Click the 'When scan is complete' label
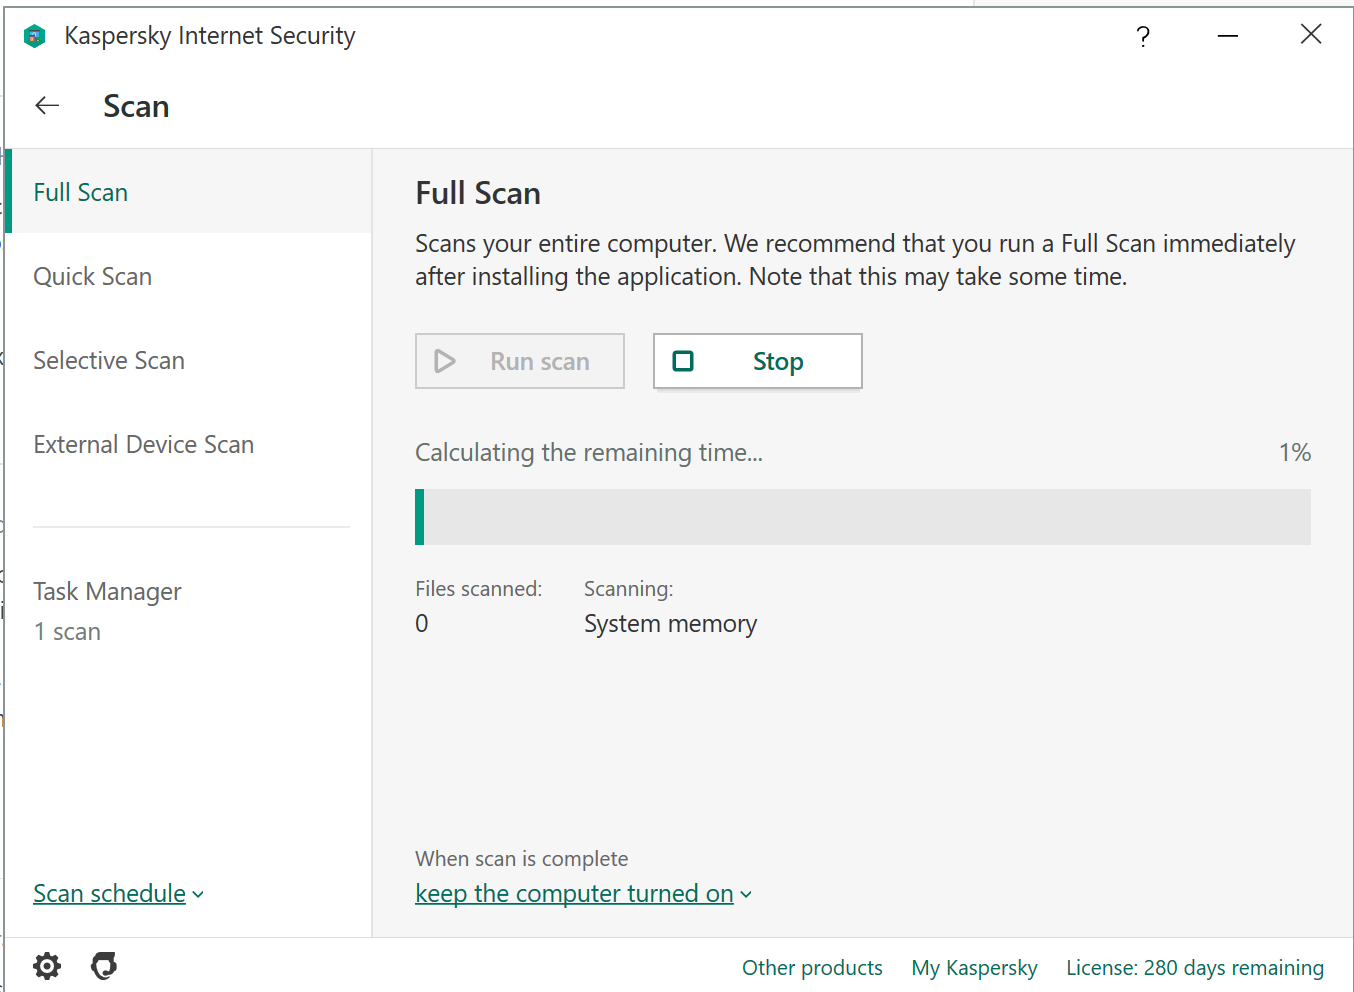Screen dimensions: 1354x992 [x=522, y=859]
